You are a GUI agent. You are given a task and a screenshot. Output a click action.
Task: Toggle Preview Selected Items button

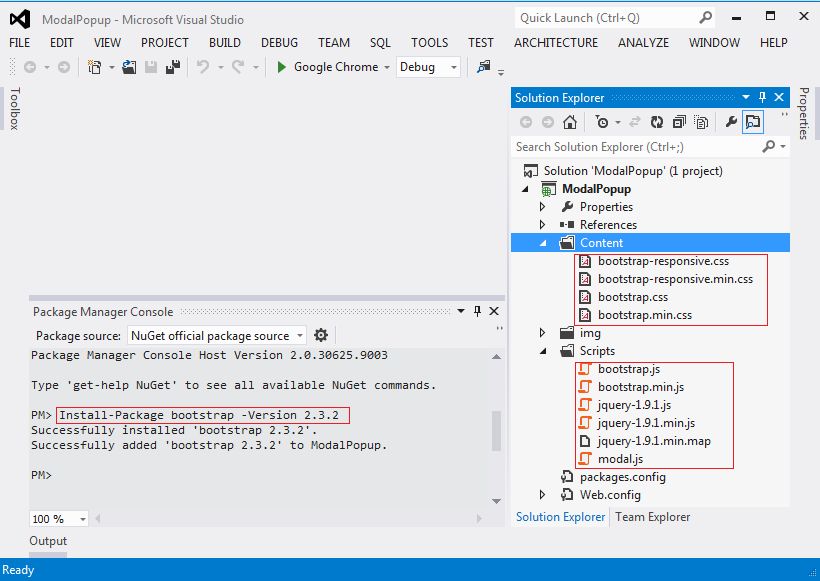[x=752, y=122]
